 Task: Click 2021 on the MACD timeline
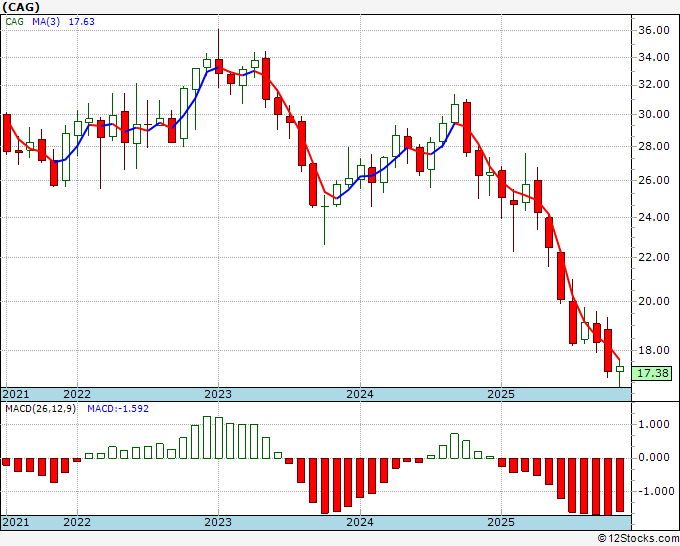click(x=16, y=522)
